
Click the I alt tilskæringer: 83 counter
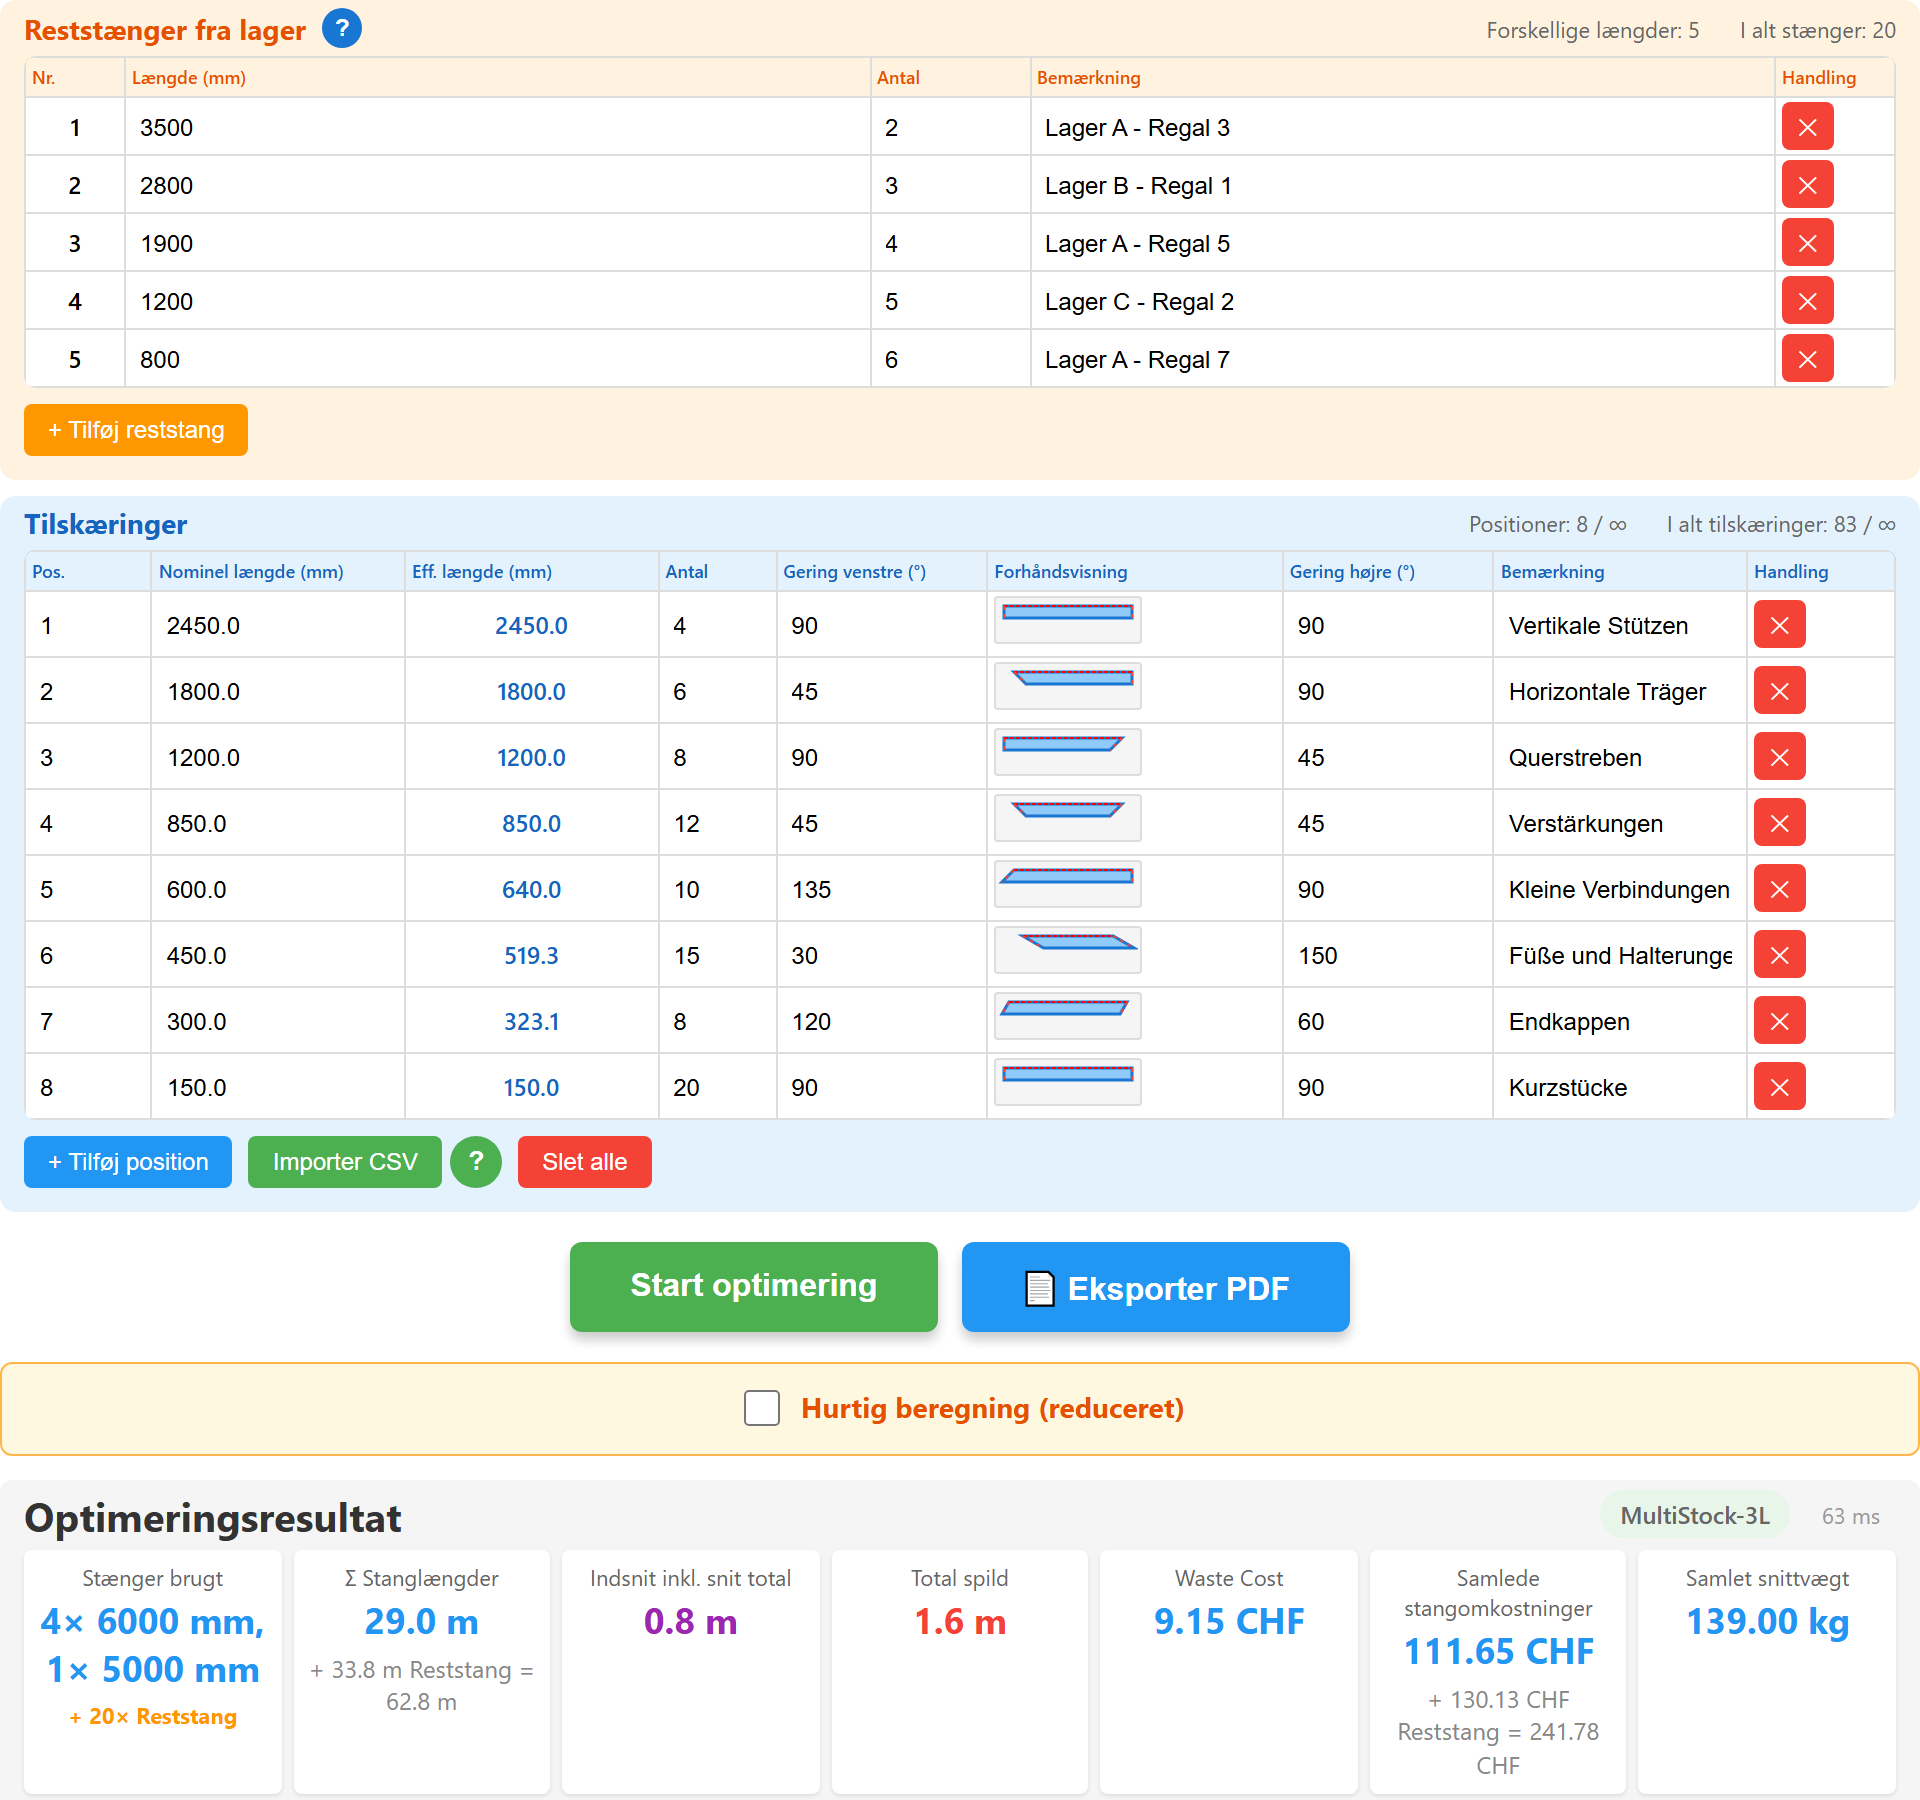pos(1780,524)
